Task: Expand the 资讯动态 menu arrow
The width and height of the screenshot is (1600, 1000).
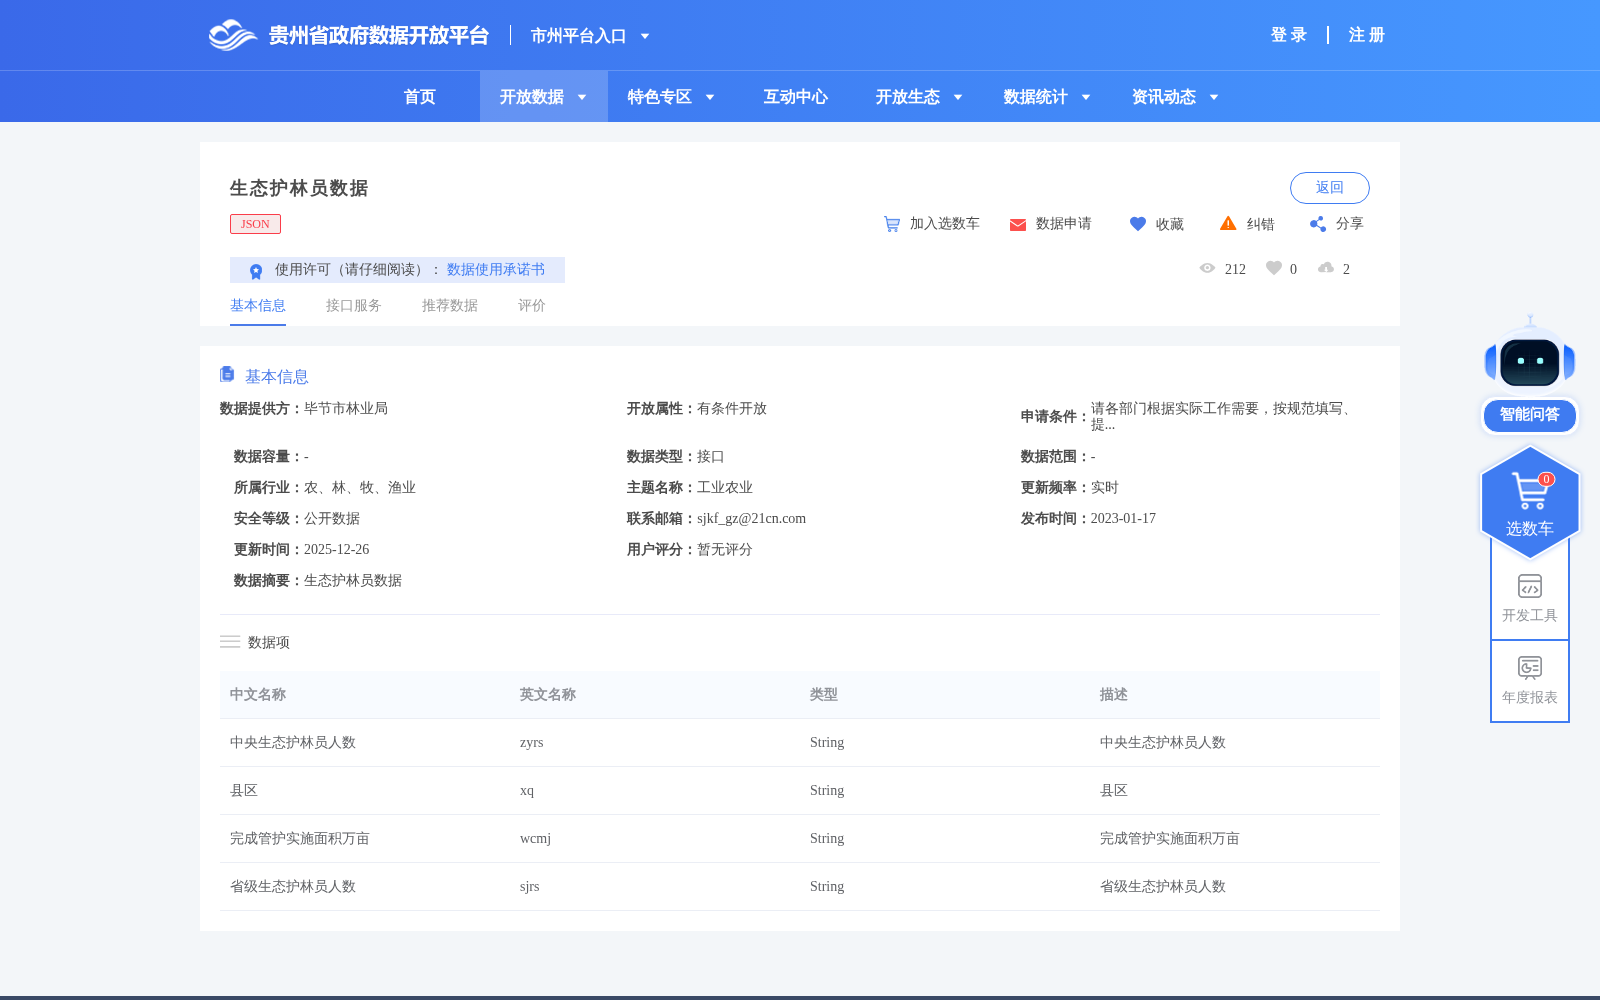Action: coord(1214,98)
